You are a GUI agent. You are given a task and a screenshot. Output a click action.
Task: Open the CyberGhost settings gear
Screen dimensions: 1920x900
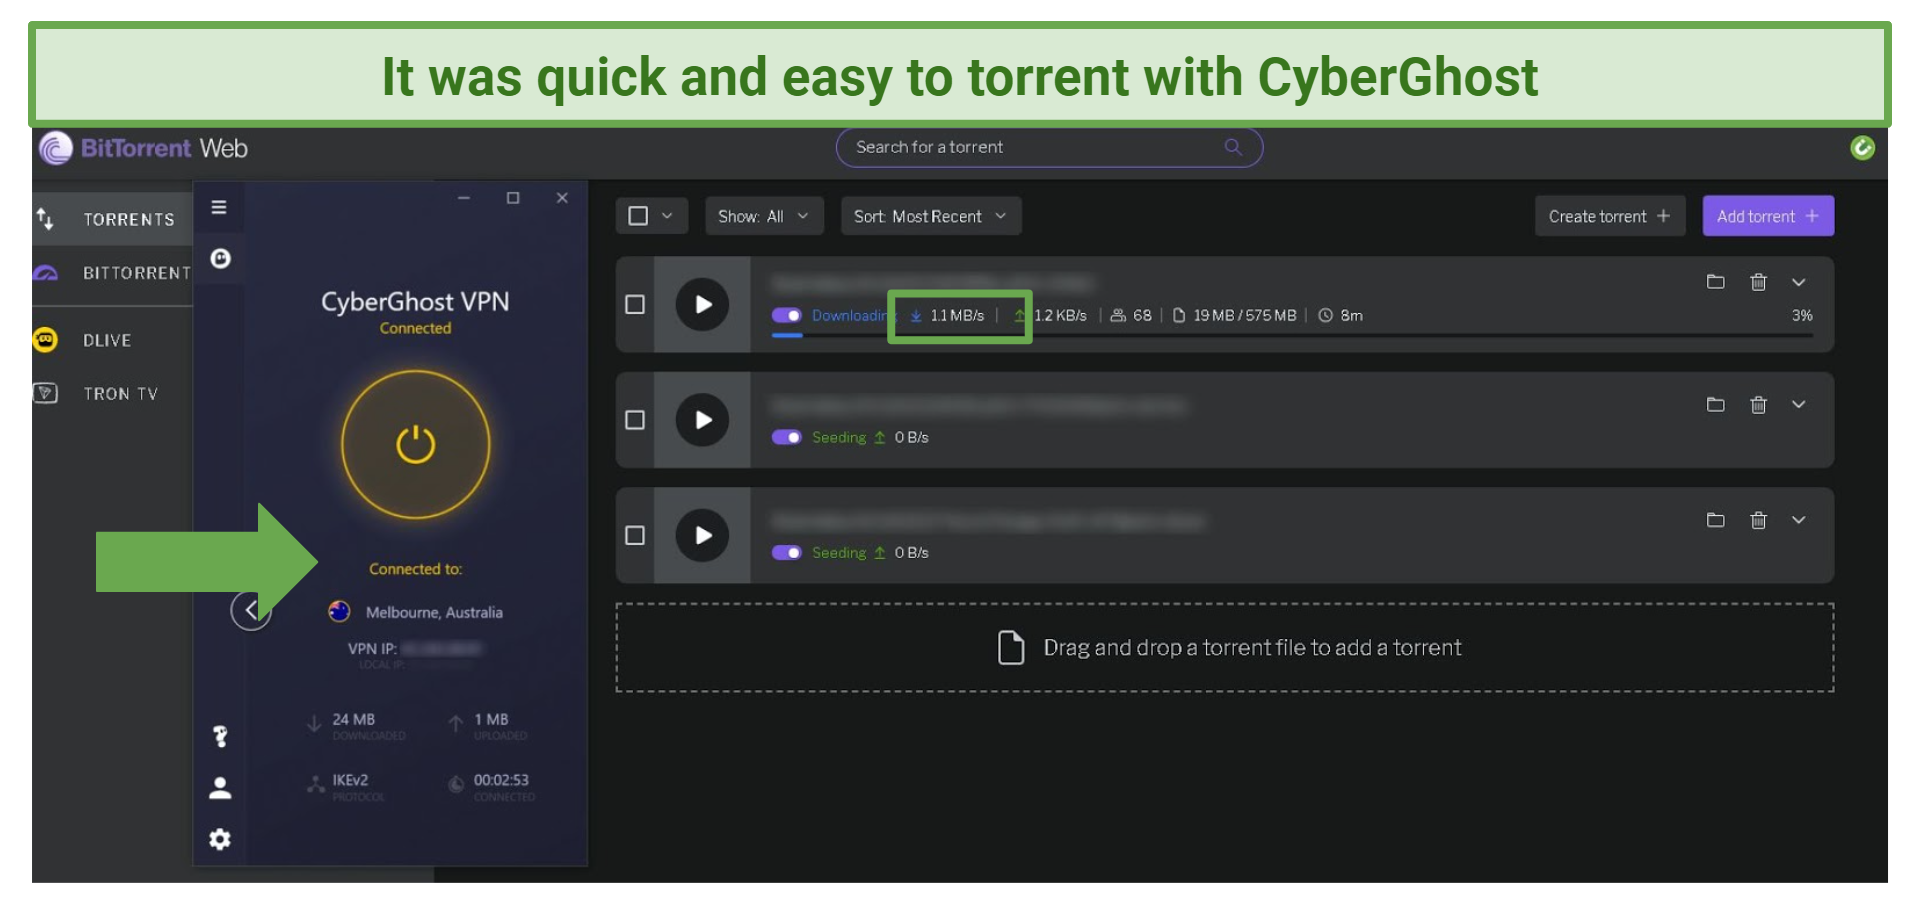pos(220,839)
